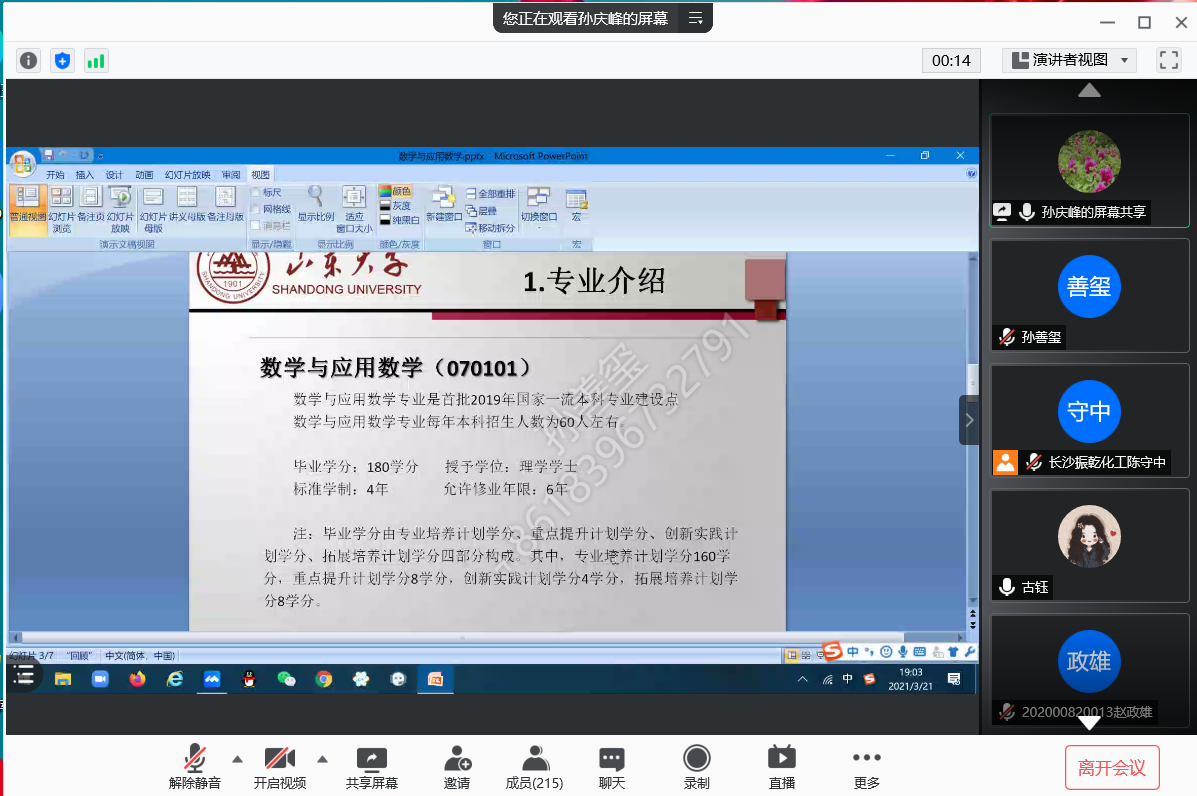
Task: Open the 成员(215) members list
Action: 535,768
